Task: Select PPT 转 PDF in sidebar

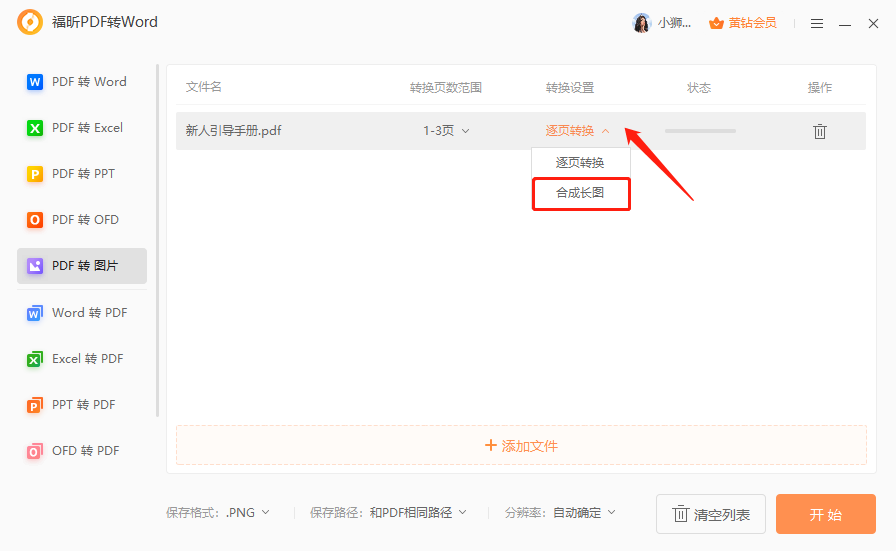Action: 82,405
